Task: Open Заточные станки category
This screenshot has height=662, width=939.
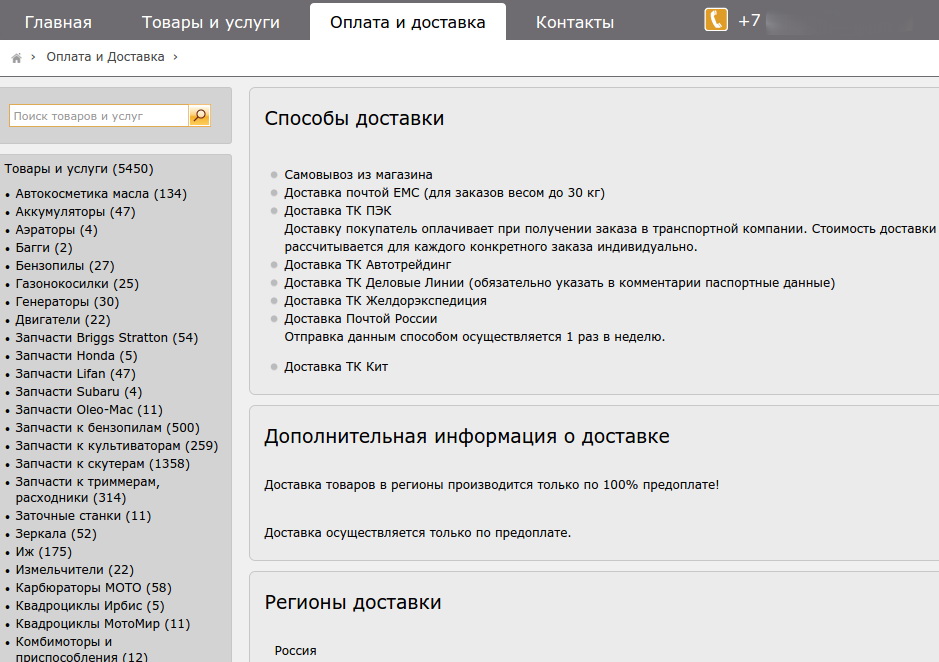Action: [83, 516]
